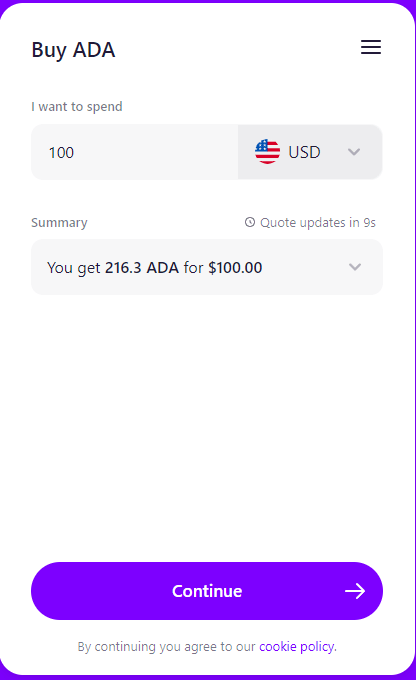The image size is (416, 680).
Task: Click the bold 216.3 ADA amount
Action: click(142, 268)
